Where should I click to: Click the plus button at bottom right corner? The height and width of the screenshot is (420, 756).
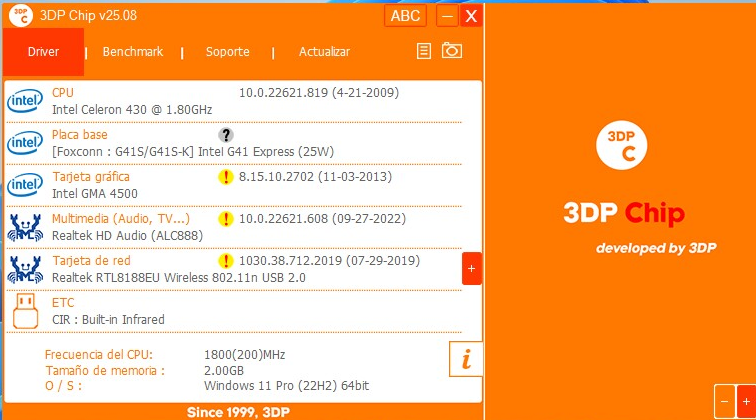[x=745, y=401]
